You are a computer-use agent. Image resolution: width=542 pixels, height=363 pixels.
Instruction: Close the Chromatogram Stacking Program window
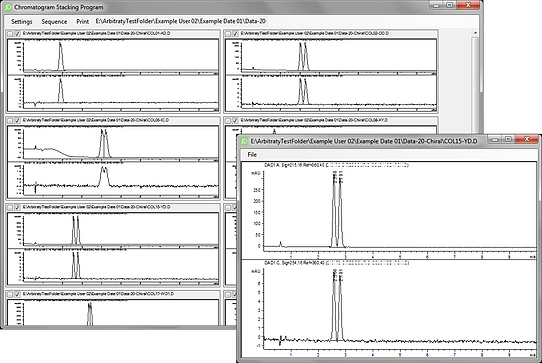[x=468, y=5]
